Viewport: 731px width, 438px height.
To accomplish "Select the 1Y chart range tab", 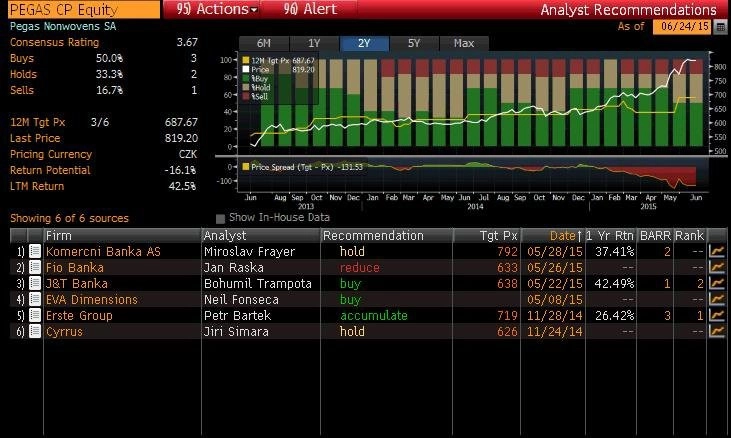I will pos(314,43).
